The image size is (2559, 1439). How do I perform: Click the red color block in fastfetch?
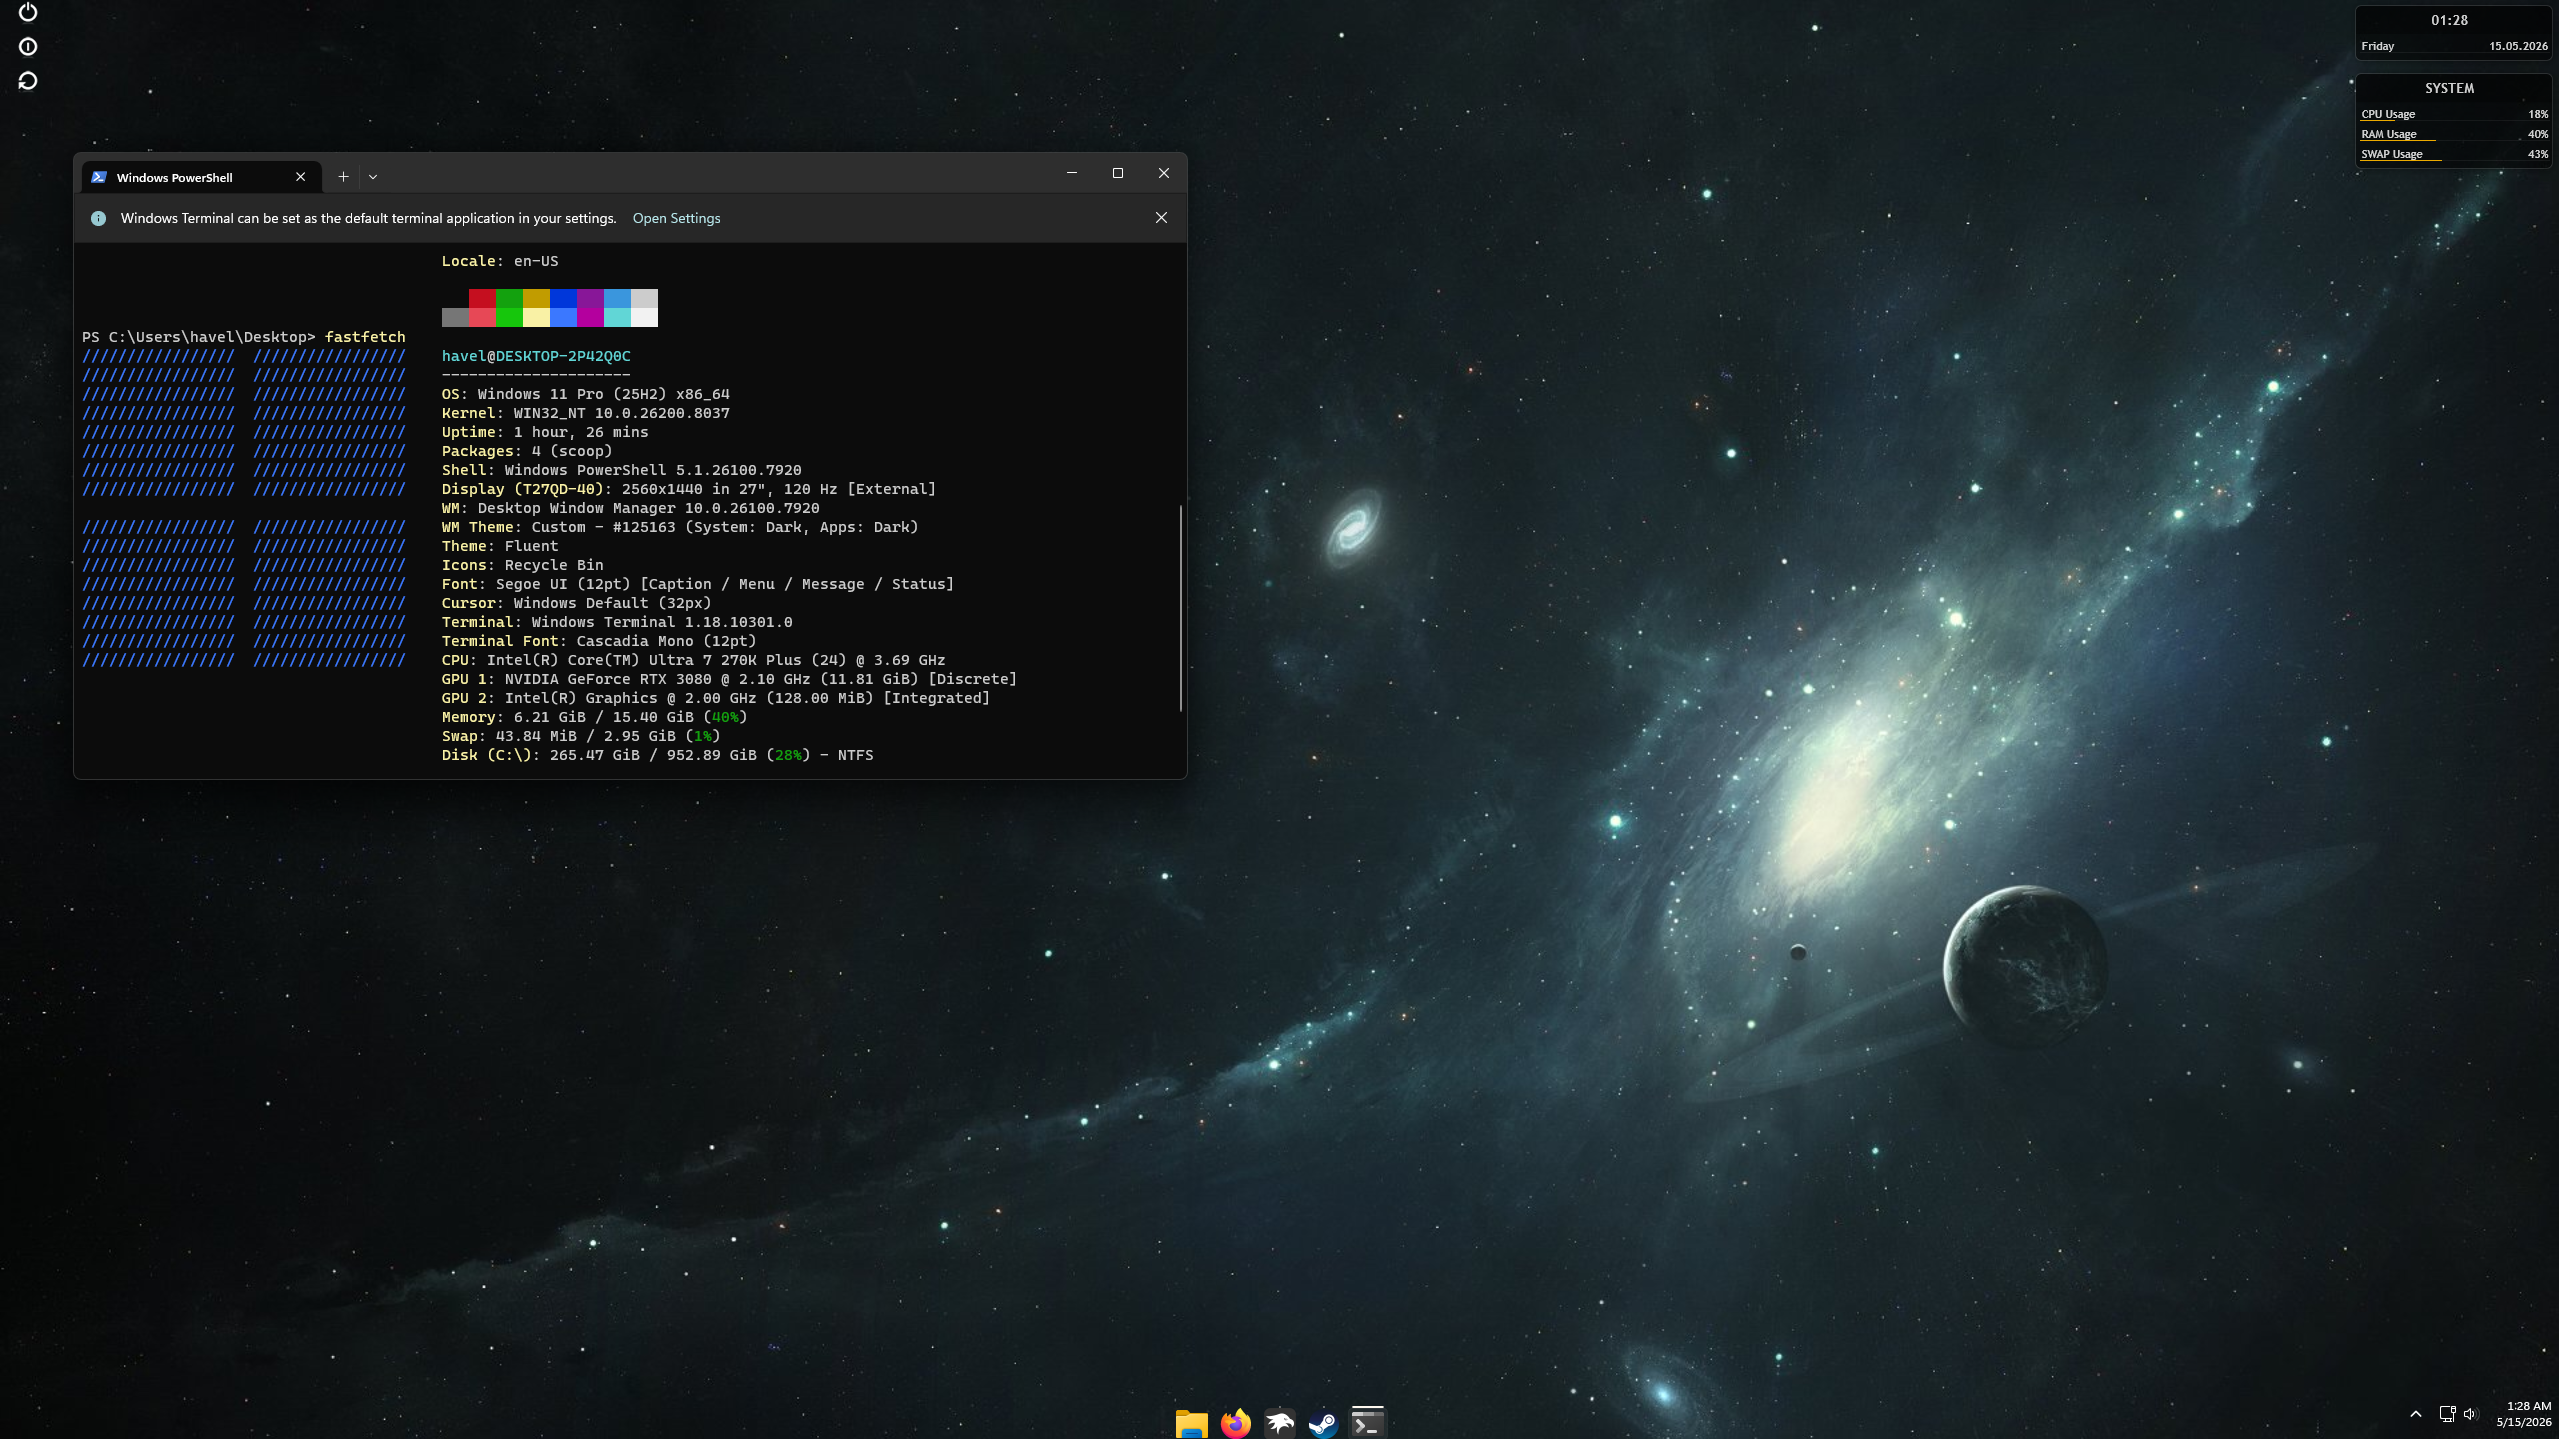point(482,299)
